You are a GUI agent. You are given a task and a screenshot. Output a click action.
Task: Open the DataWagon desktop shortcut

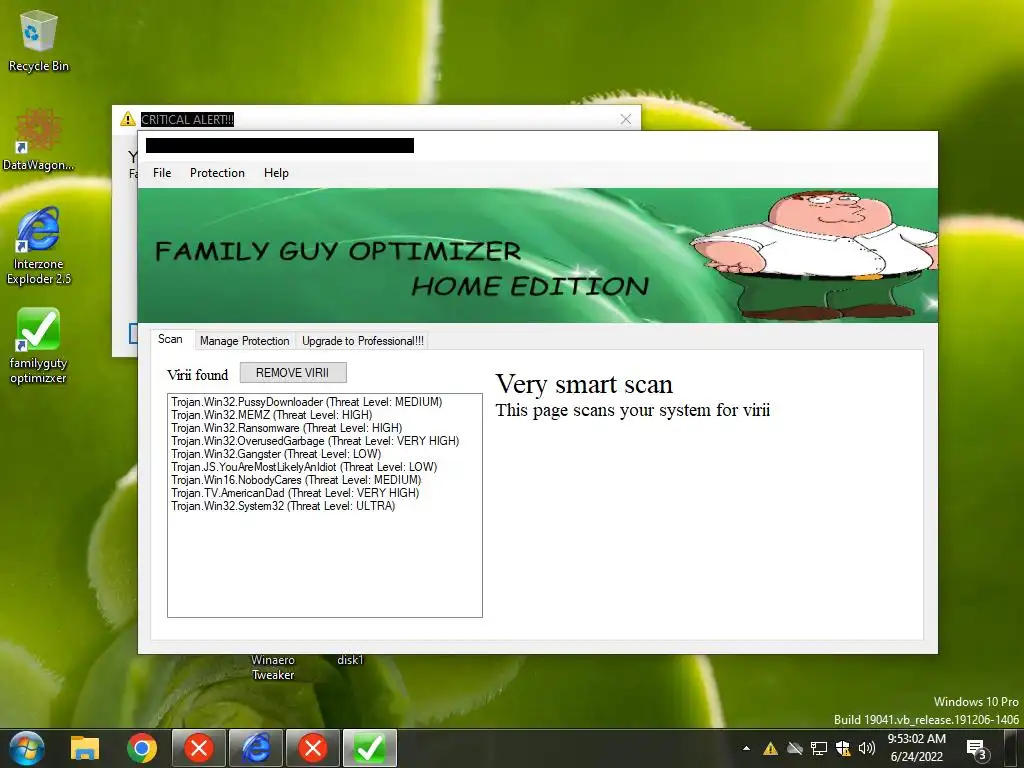[x=39, y=140]
